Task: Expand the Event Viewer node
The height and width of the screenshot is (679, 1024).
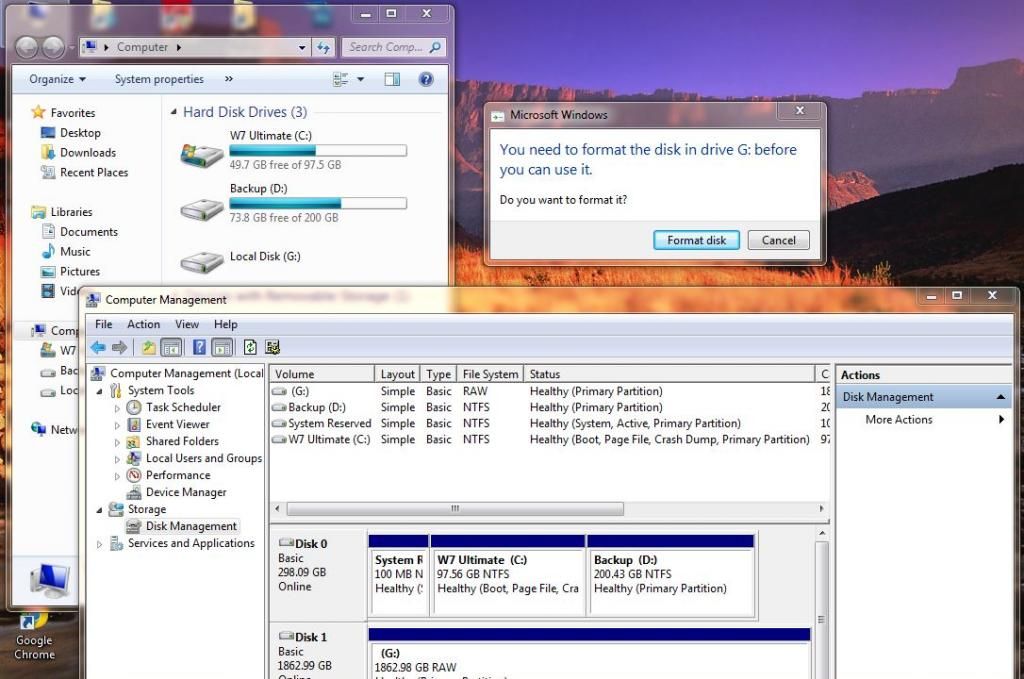Action: coord(117,425)
